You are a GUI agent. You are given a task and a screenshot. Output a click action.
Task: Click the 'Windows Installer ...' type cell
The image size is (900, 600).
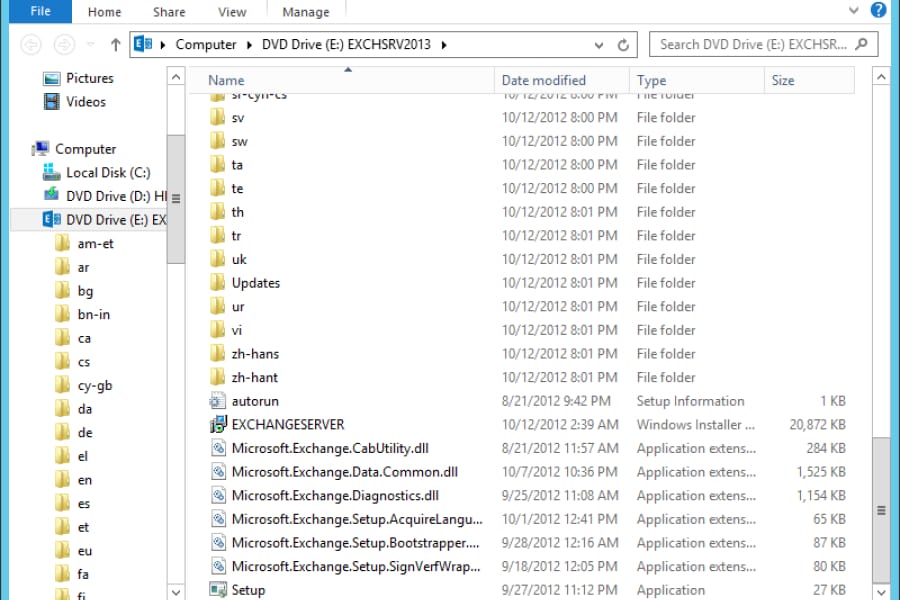pos(696,424)
